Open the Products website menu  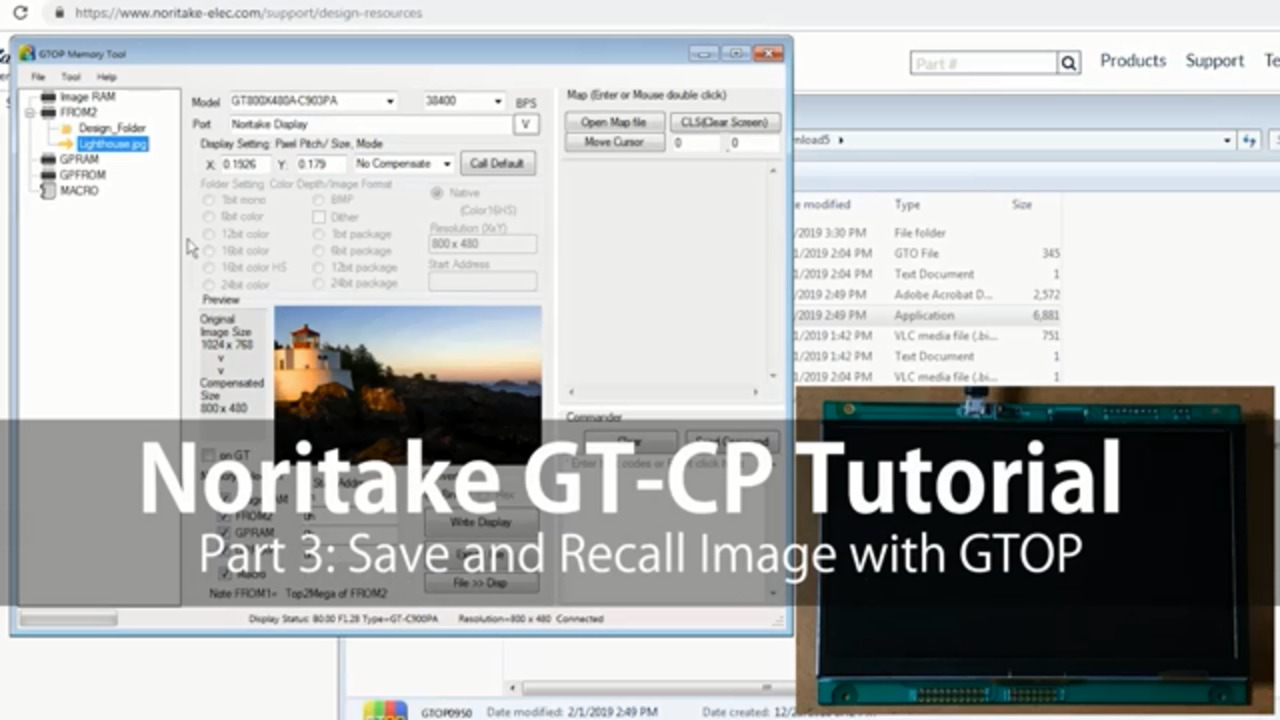1133,61
